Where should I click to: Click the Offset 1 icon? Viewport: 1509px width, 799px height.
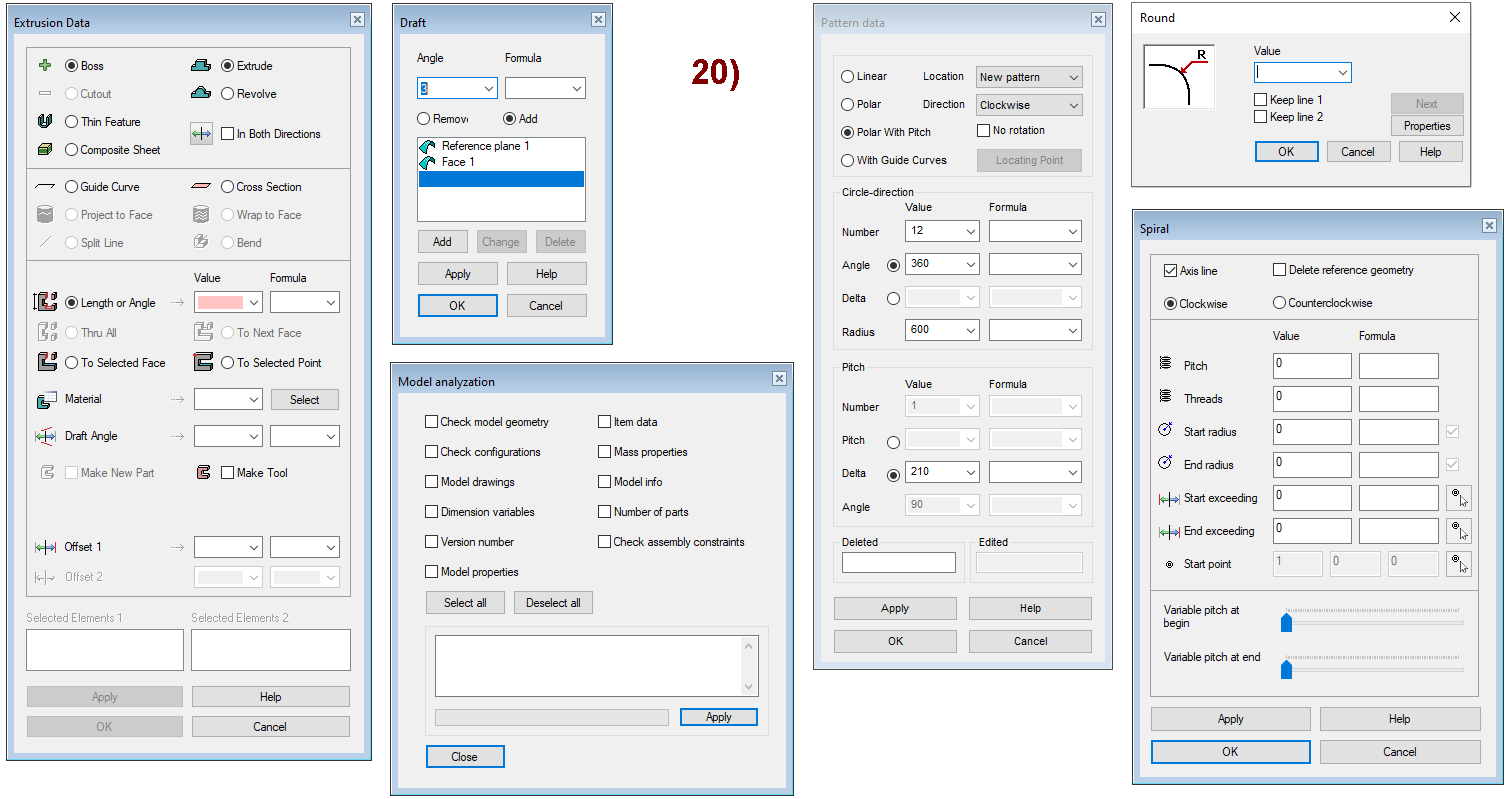pos(45,548)
